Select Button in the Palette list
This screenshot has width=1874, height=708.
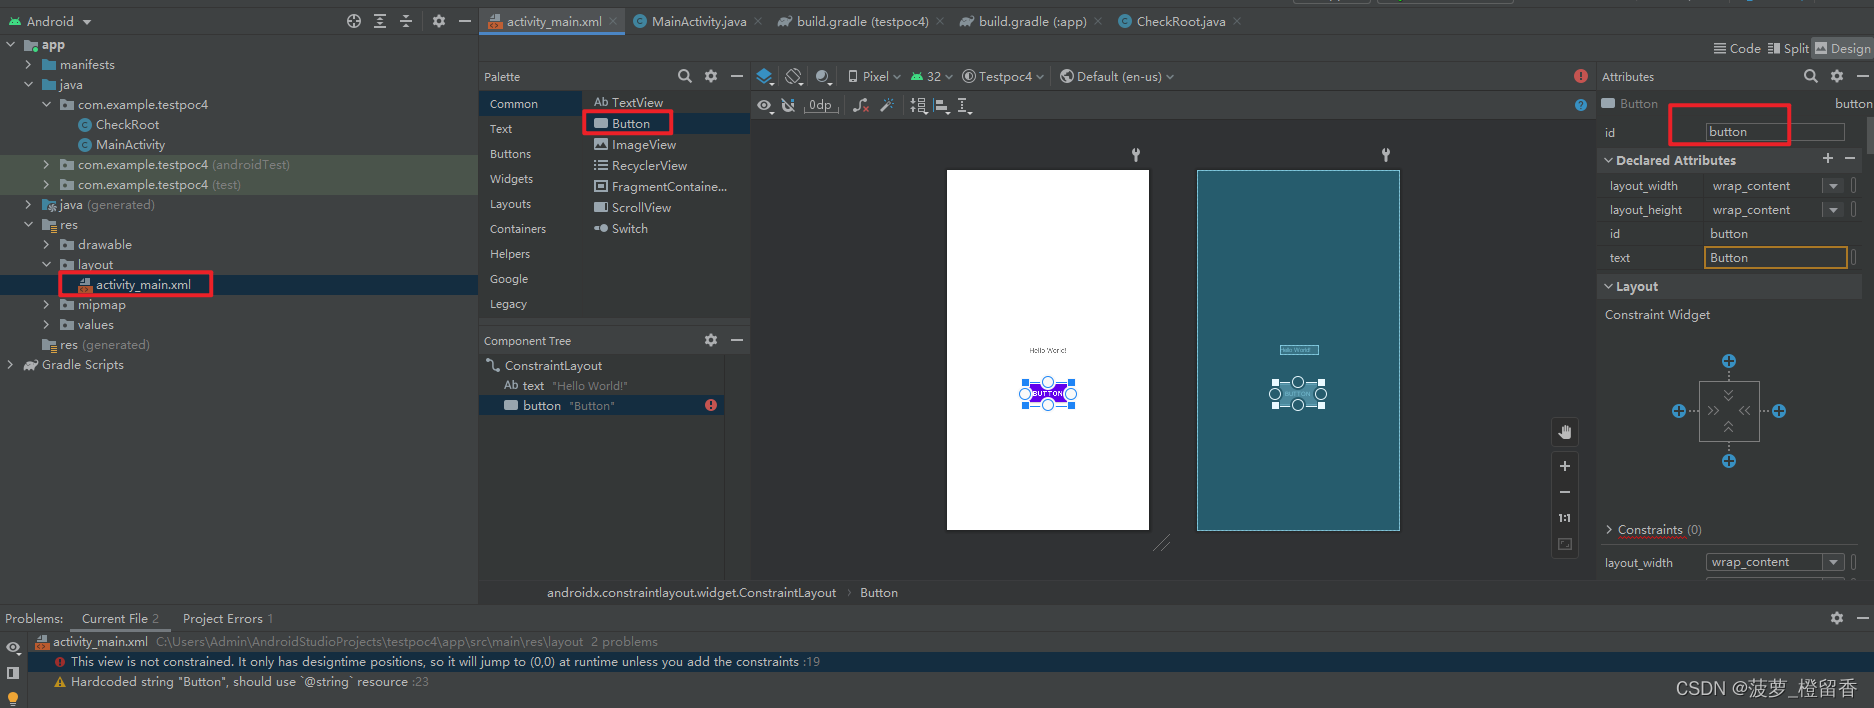click(630, 124)
